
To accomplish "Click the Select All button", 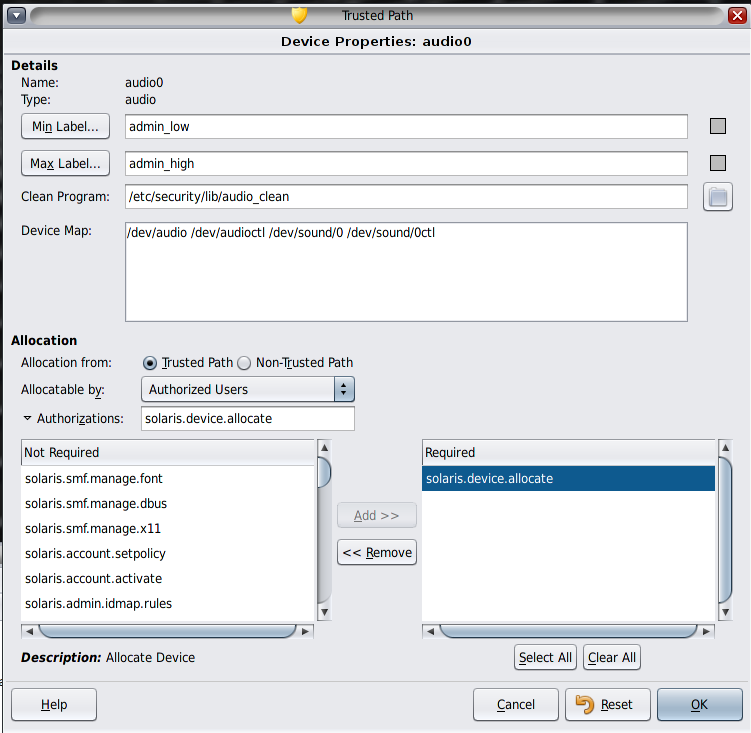I will point(545,657).
